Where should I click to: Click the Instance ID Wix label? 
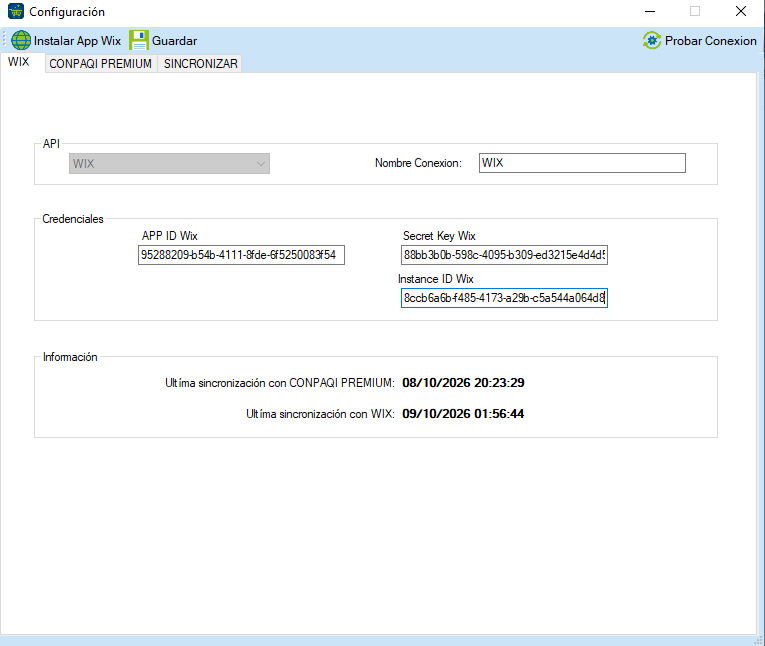coord(436,279)
